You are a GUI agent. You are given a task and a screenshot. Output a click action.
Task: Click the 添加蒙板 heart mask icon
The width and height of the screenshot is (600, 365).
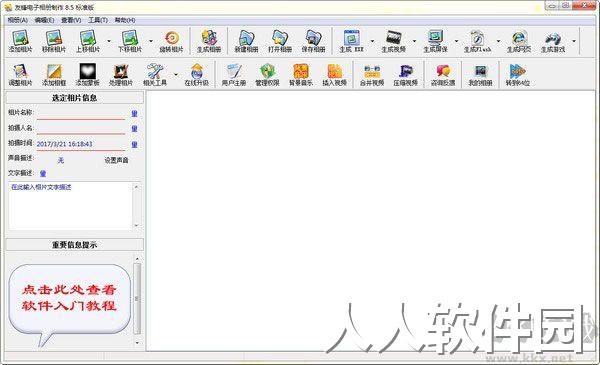[x=87, y=74]
